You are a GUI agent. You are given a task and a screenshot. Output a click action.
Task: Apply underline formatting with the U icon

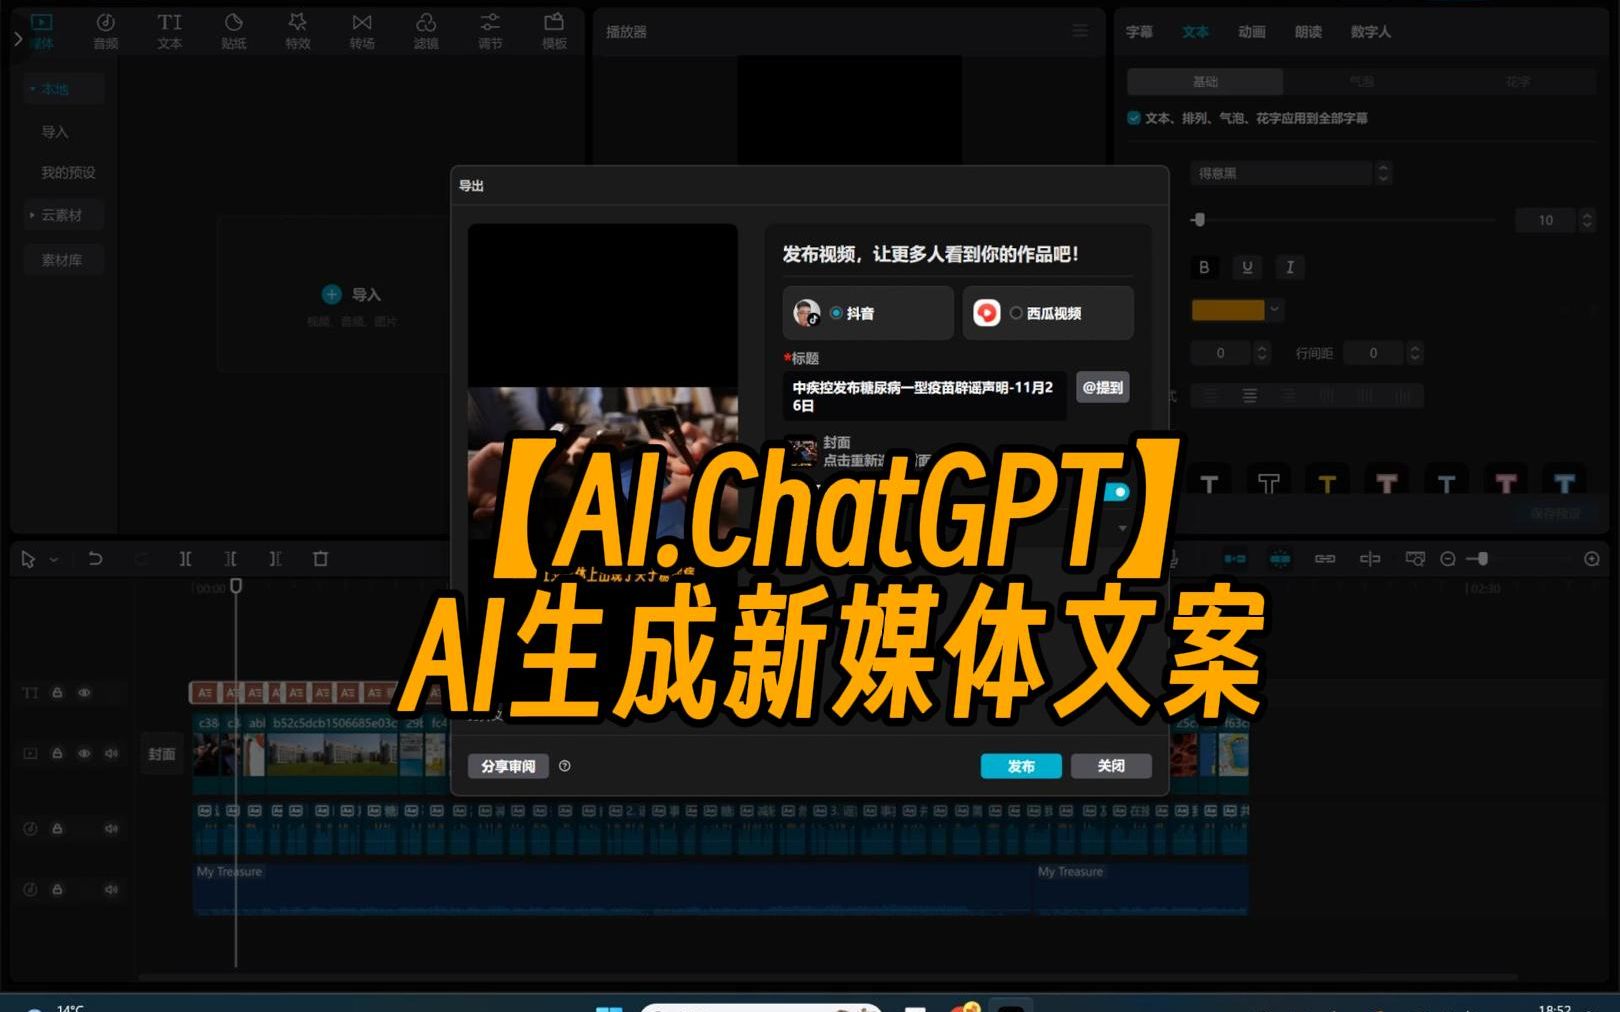pos(1247,267)
